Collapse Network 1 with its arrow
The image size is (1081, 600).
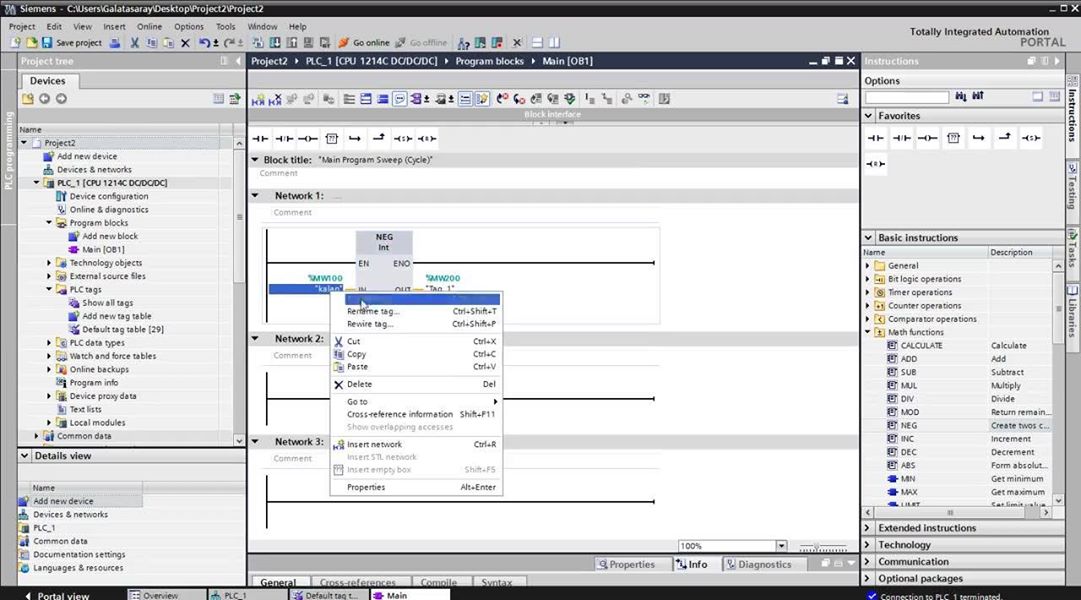point(255,196)
